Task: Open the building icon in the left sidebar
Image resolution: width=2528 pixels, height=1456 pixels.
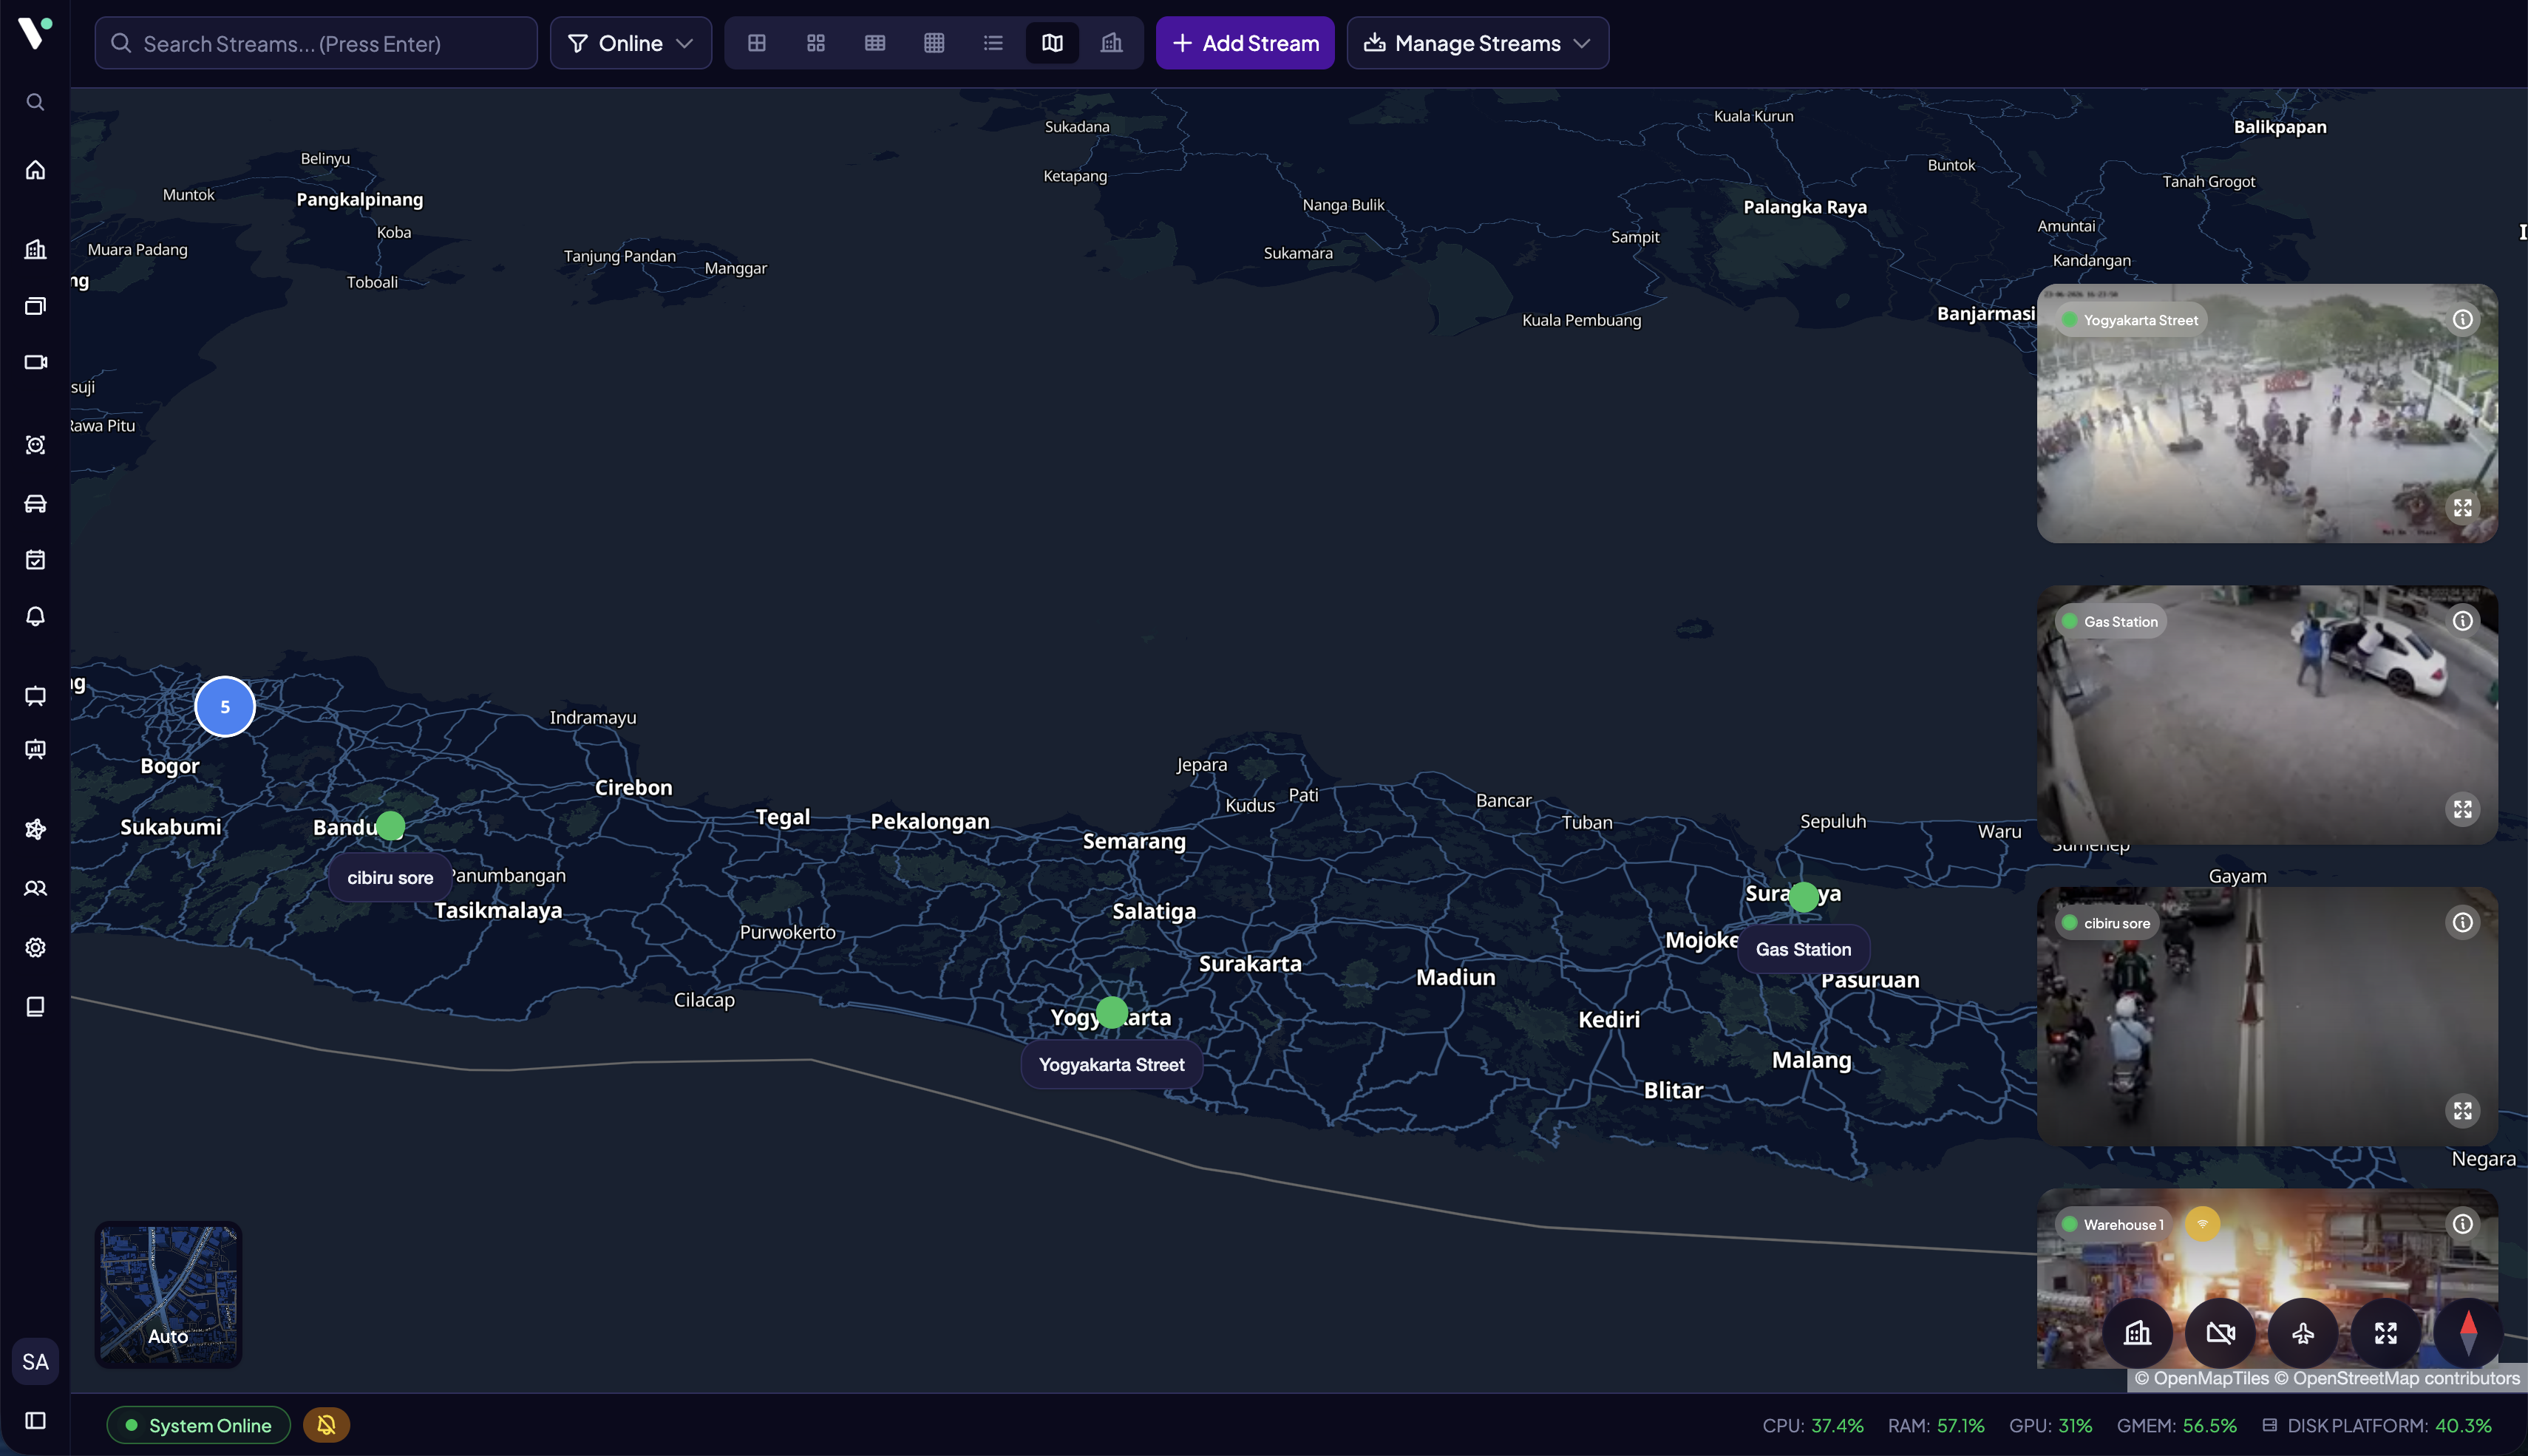Action: 35,249
